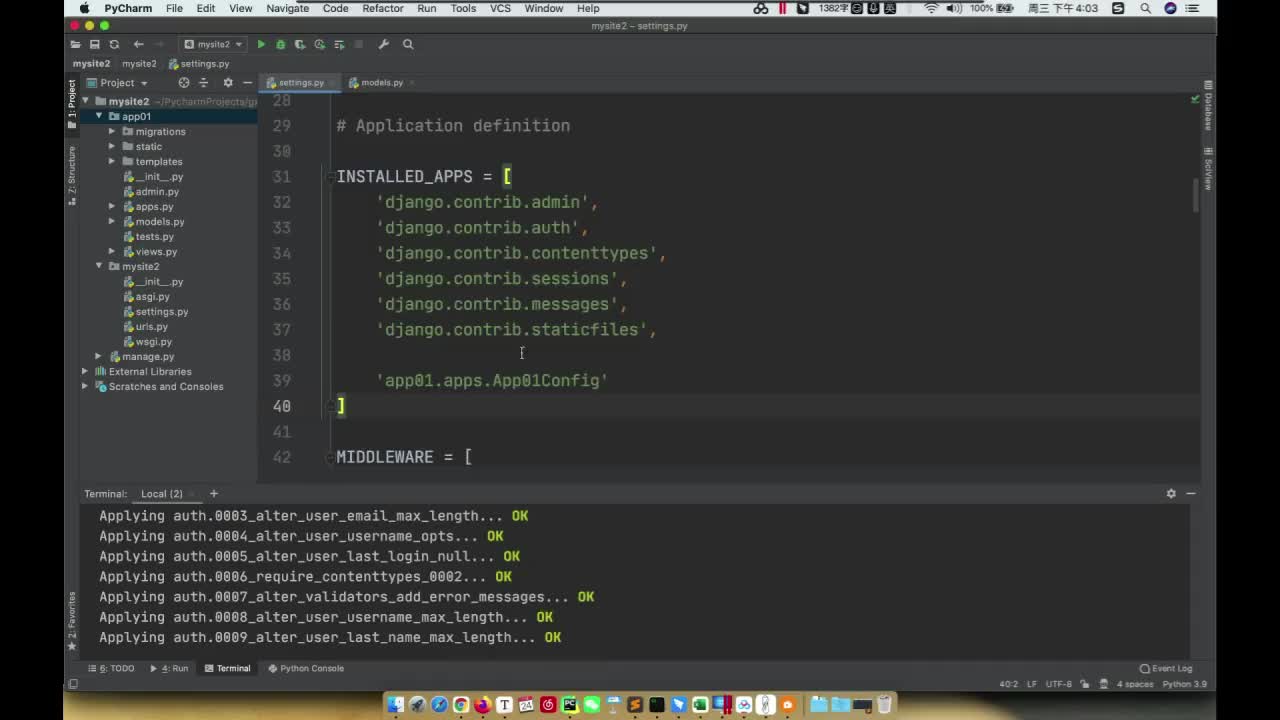Click the Terminal tool window button
The height and width of the screenshot is (720, 1280).
tap(228, 668)
